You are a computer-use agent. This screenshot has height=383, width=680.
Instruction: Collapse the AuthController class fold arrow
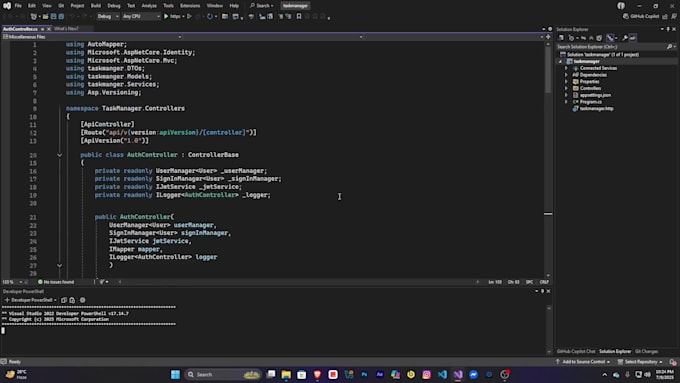point(59,155)
